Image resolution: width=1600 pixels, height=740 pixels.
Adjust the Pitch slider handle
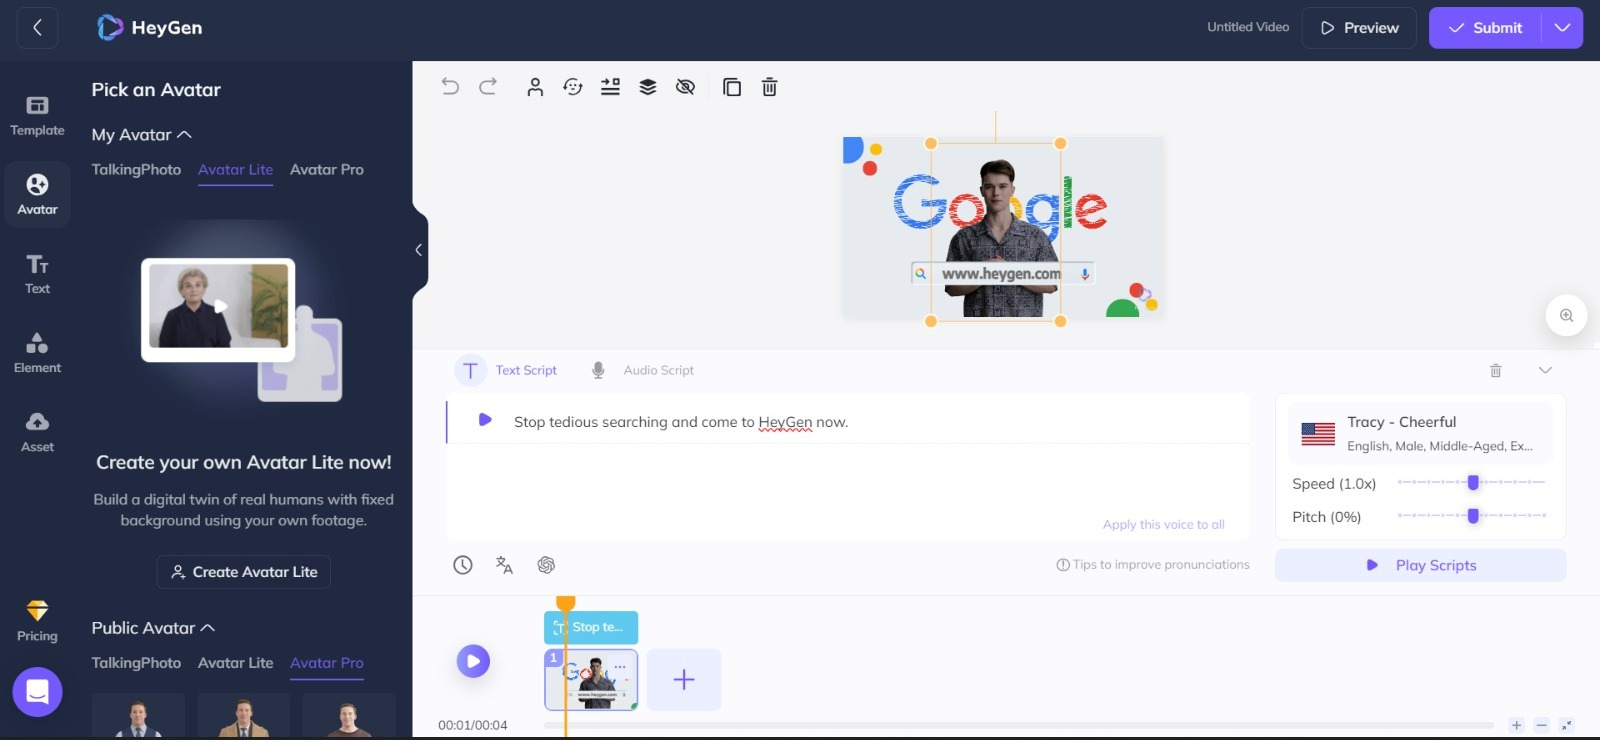click(x=1473, y=516)
